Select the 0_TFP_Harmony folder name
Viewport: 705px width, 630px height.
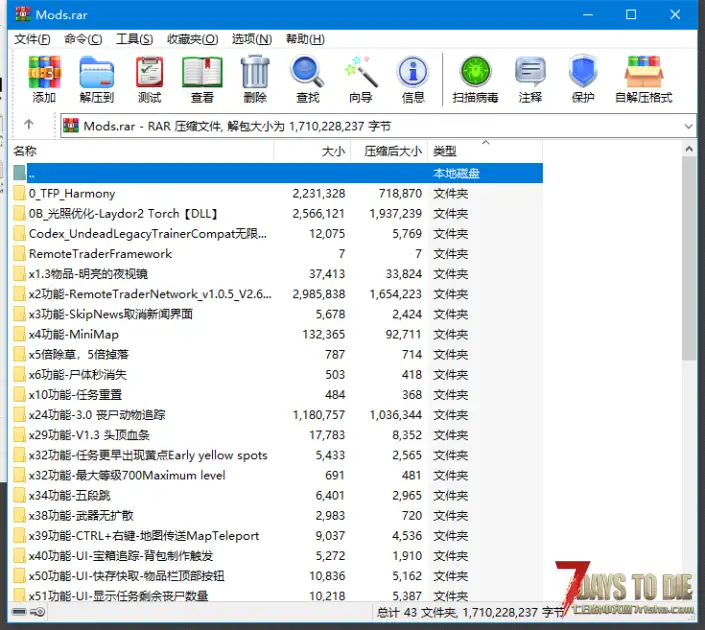tap(72, 193)
